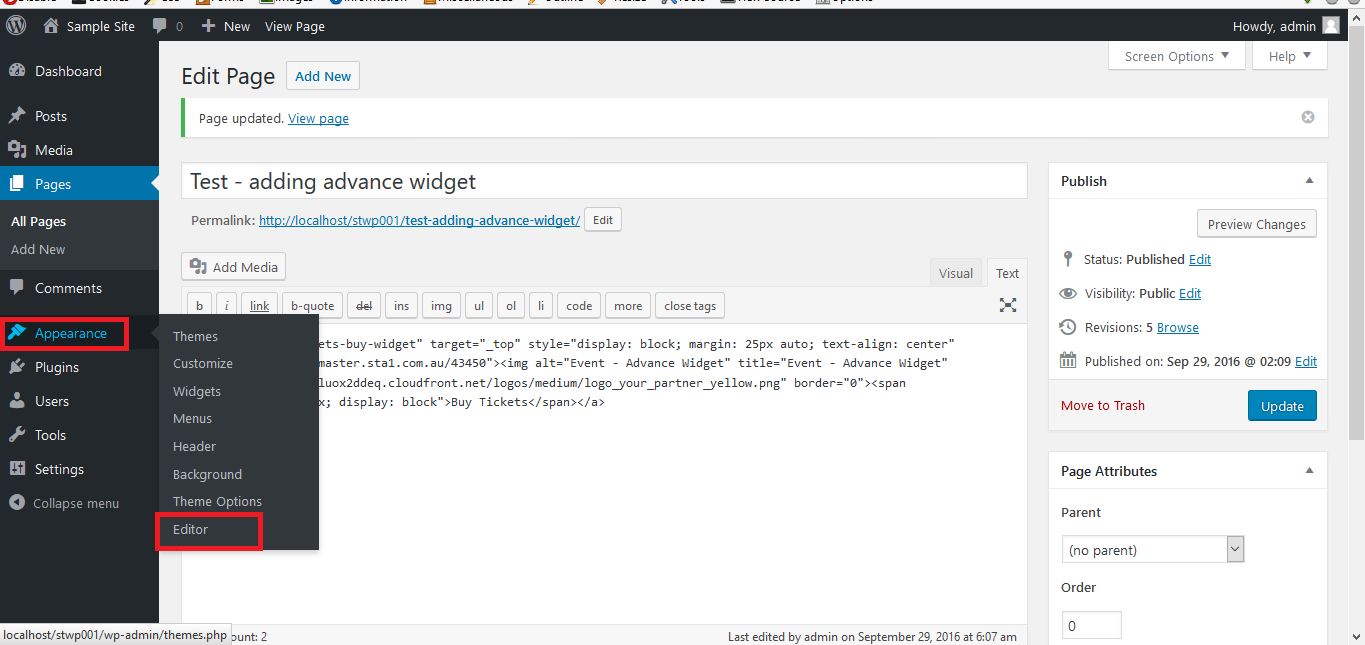Click the del quicktag button
This screenshot has width=1365, height=645.
(x=364, y=306)
